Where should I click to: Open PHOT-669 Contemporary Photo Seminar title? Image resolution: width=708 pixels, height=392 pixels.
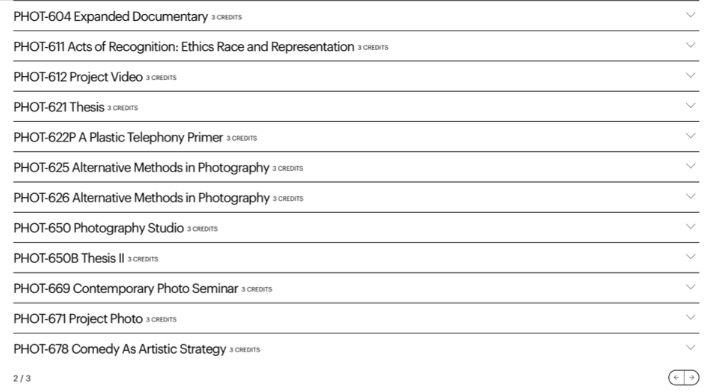coord(126,289)
